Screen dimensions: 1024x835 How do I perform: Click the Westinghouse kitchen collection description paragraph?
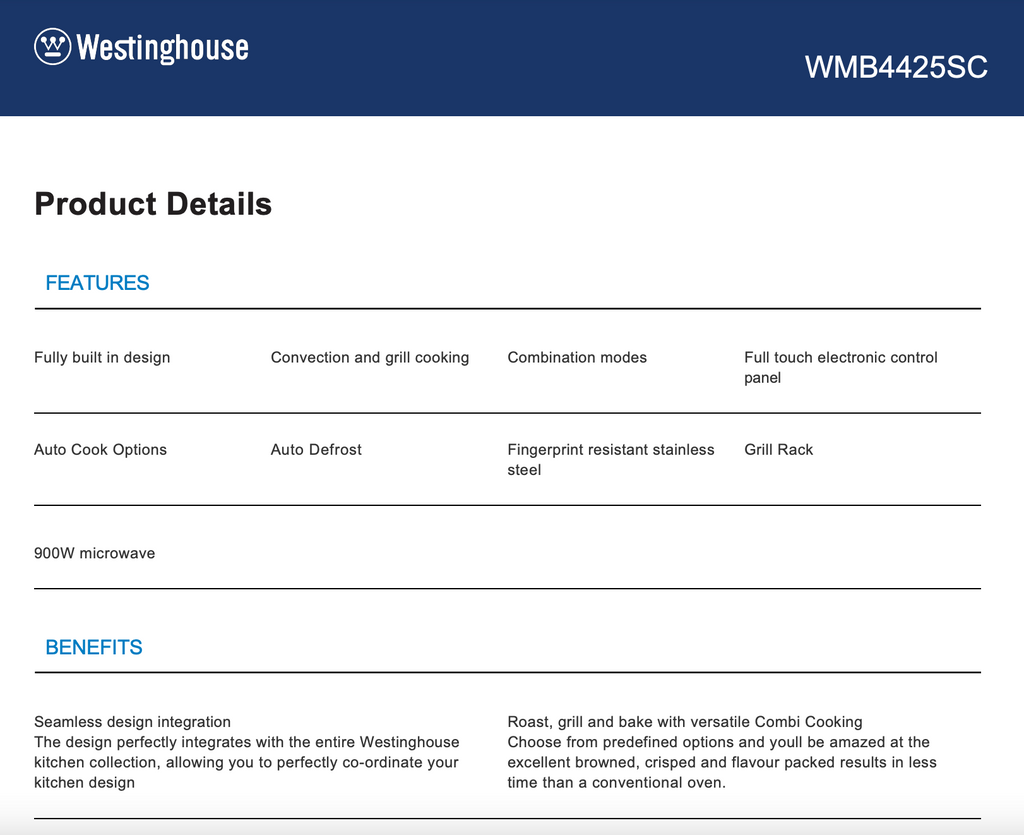coord(246,762)
